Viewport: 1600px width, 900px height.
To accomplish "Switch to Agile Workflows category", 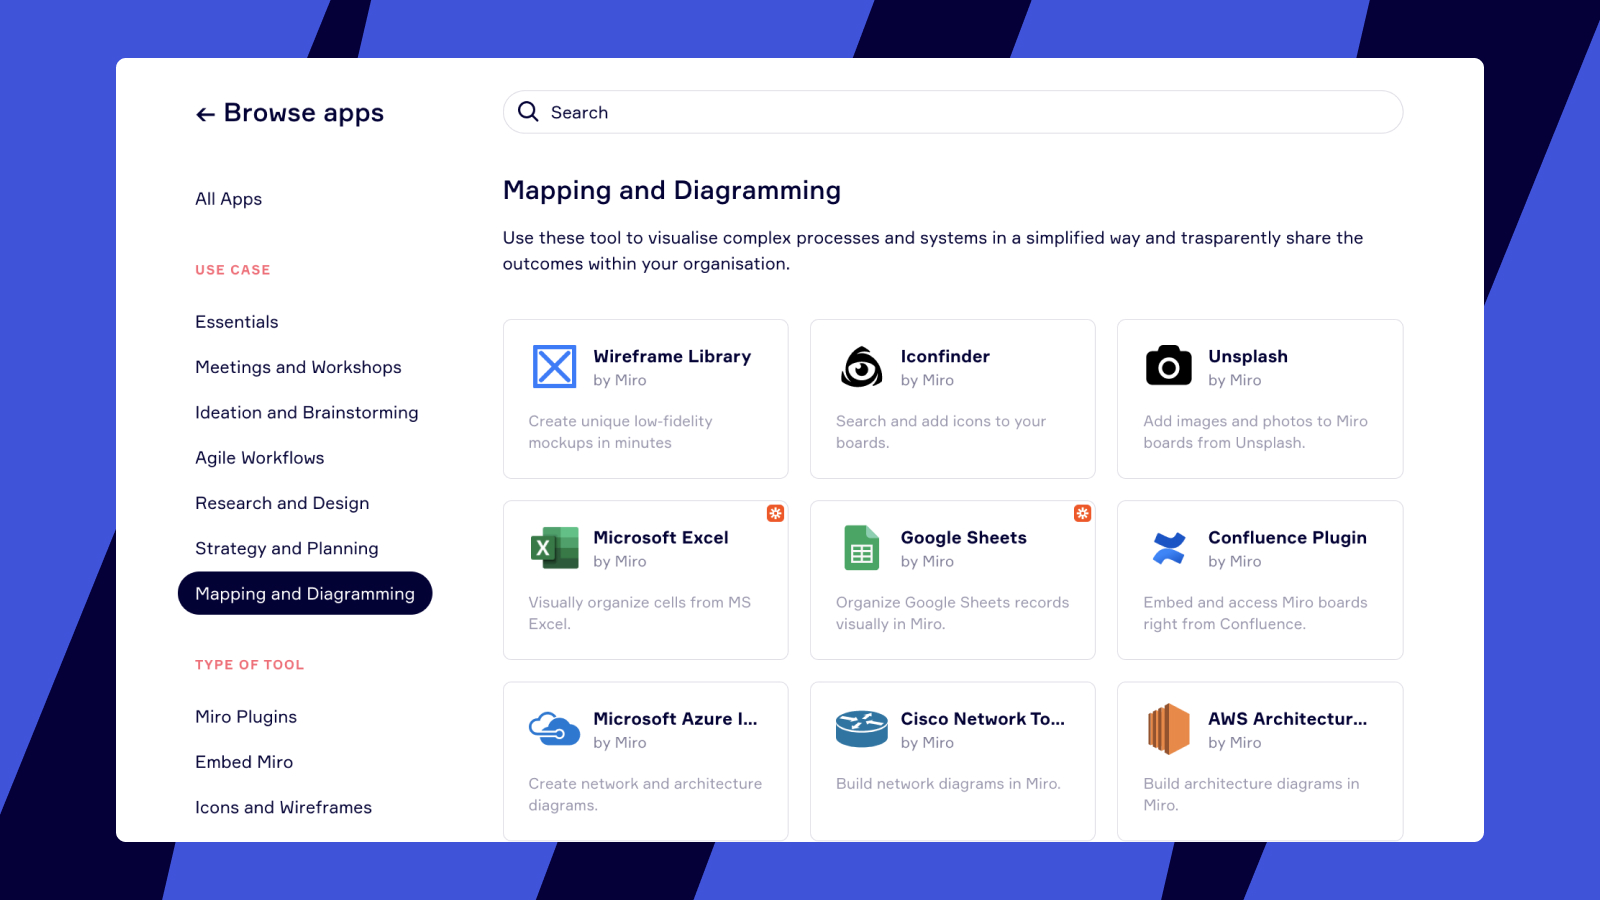I will pos(259,457).
